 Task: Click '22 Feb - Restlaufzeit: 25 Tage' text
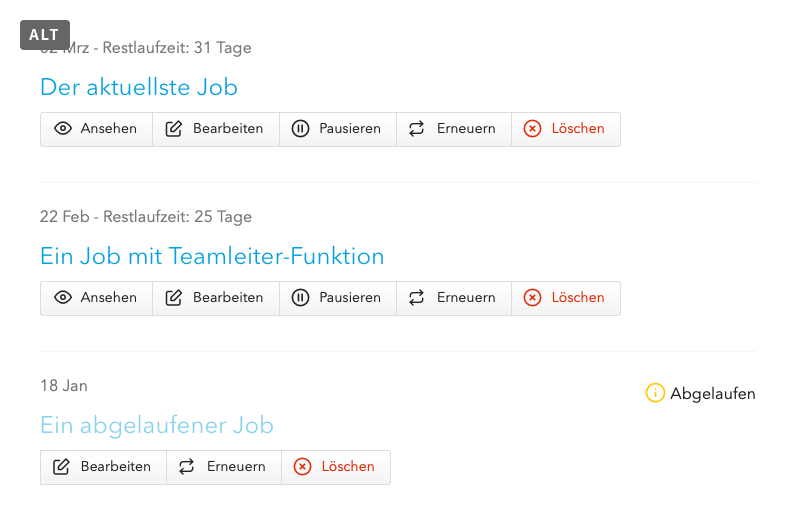pos(146,217)
